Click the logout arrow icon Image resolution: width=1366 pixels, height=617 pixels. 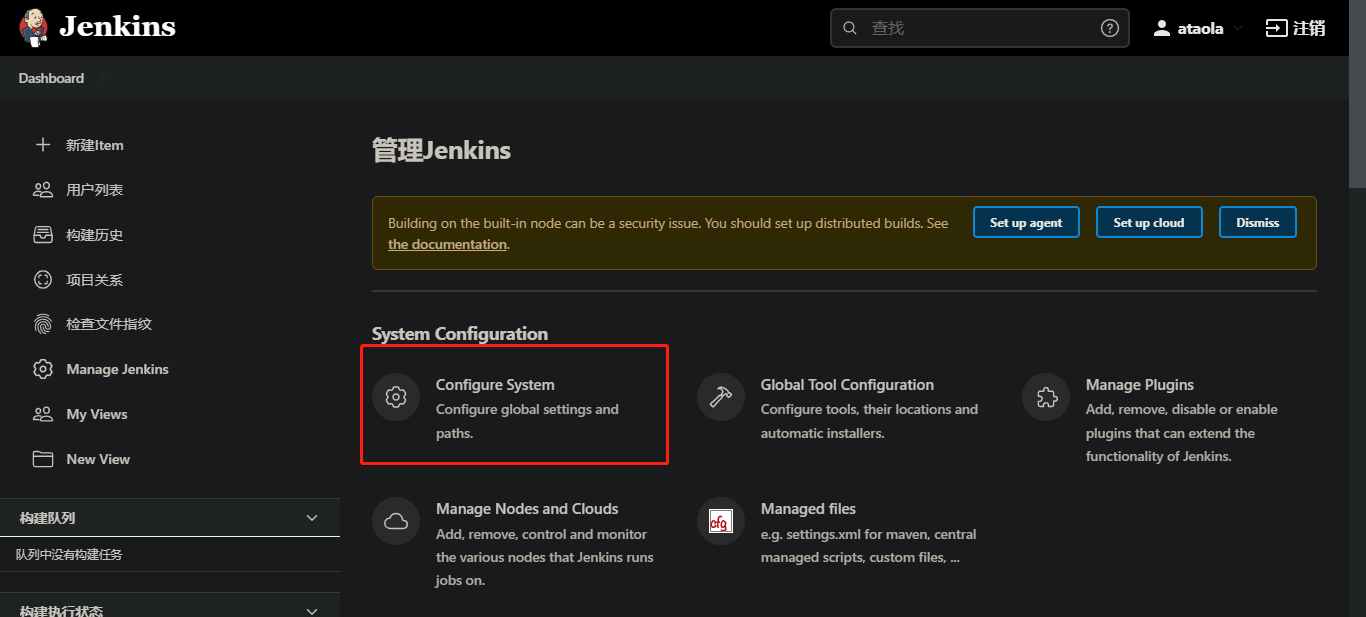click(x=1276, y=28)
